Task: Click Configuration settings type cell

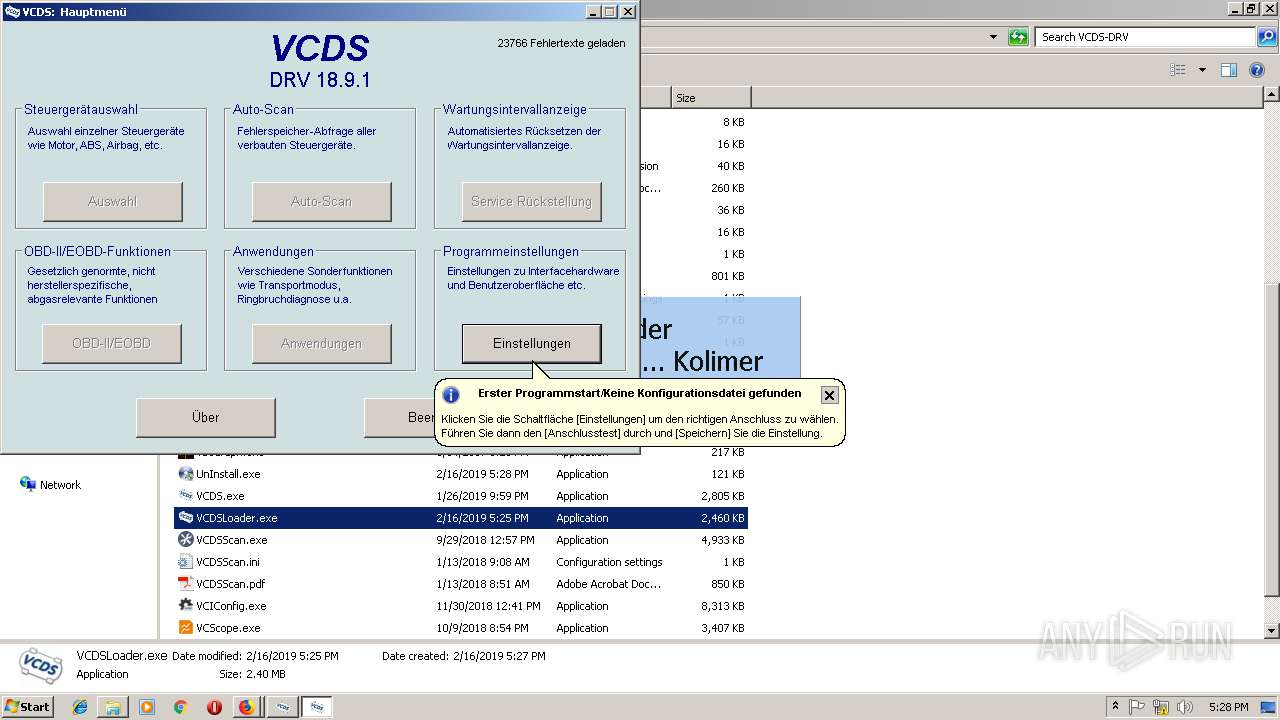Action: 609,562
